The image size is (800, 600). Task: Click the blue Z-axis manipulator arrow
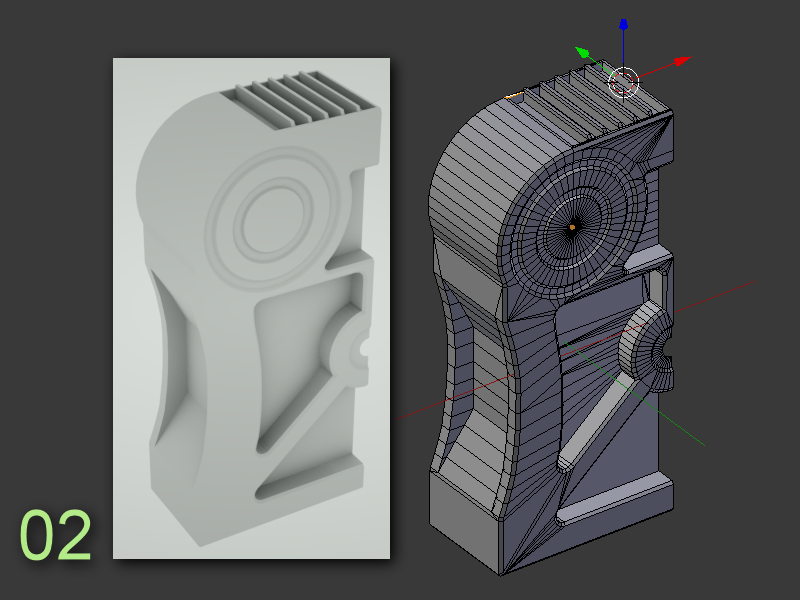click(623, 24)
